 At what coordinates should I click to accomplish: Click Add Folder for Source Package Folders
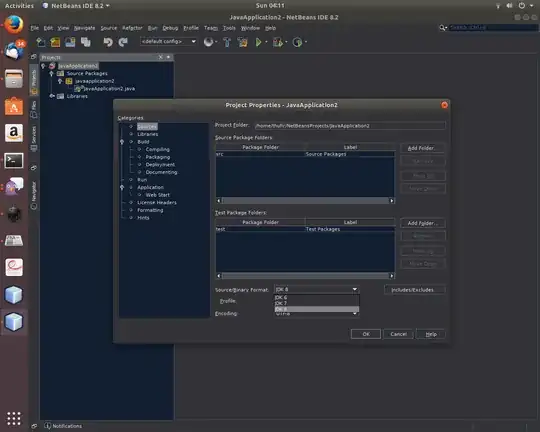pyautogui.click(x=423, y=148)
